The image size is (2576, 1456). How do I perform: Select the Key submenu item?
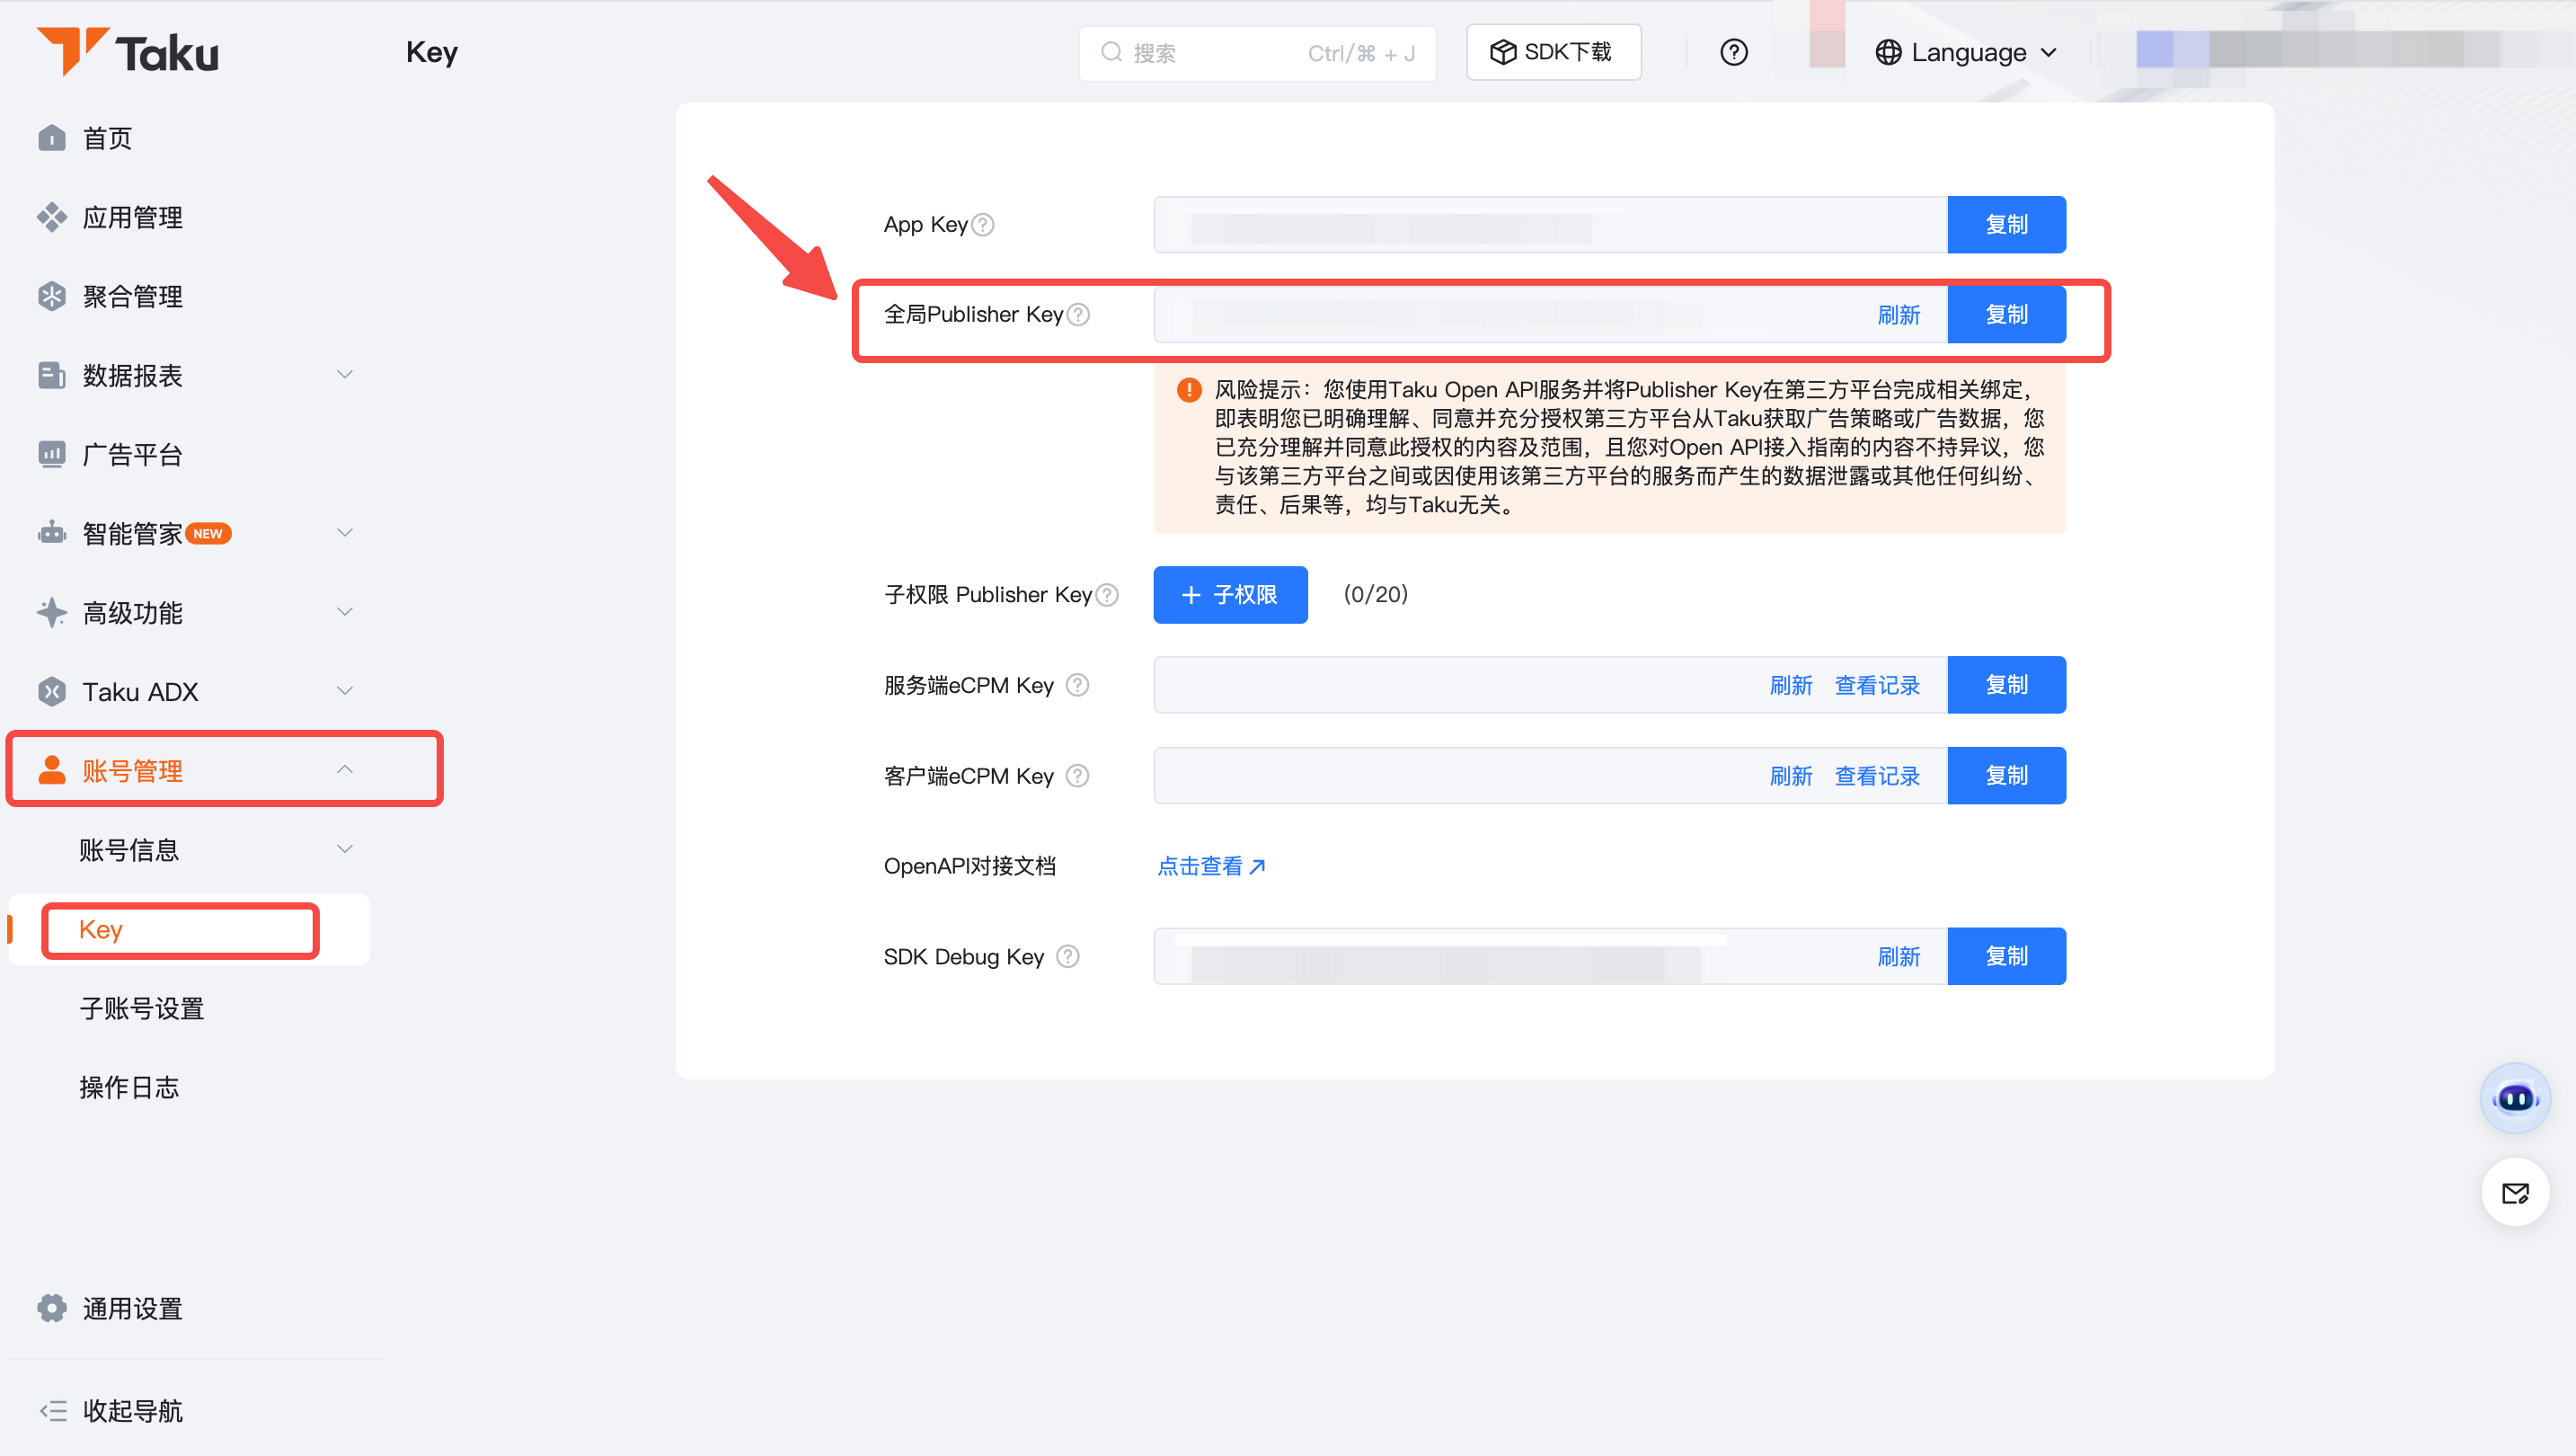[x=189, y=930]
